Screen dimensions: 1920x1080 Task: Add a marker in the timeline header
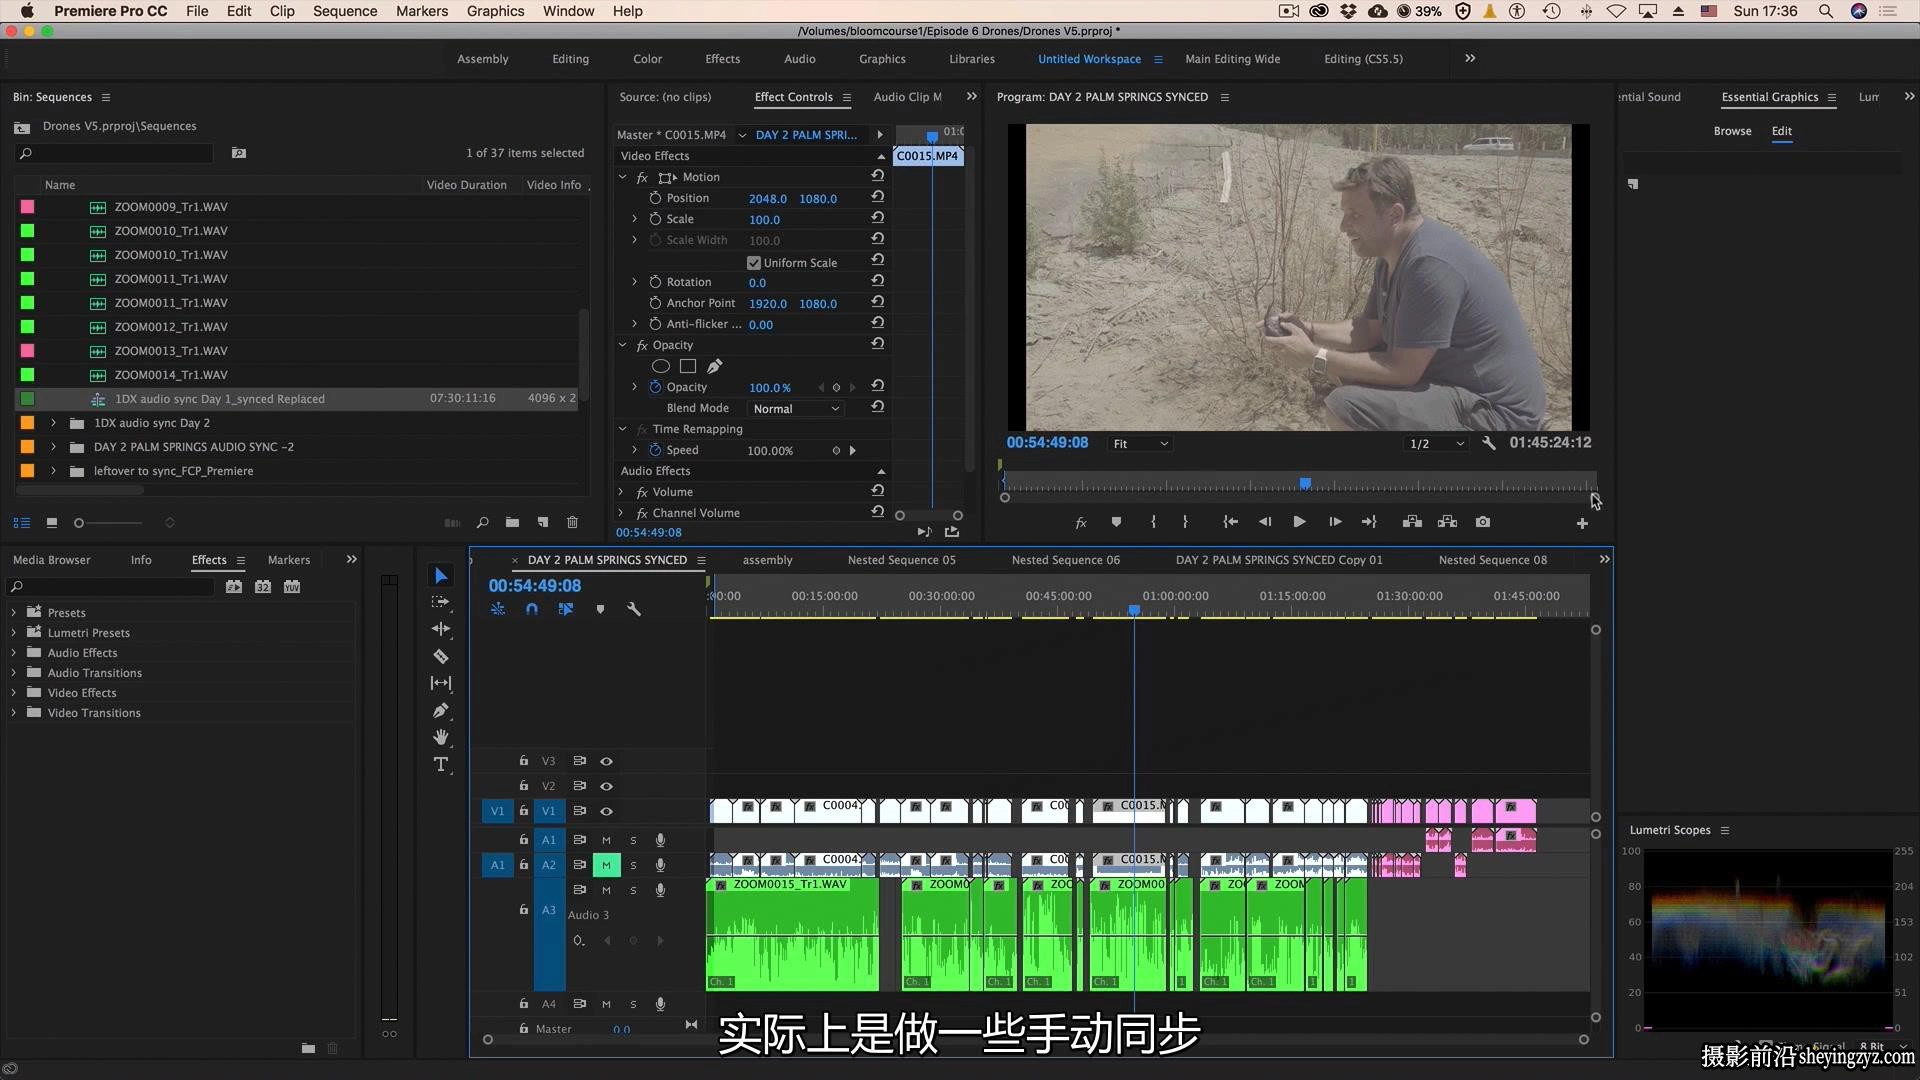tap(600, 609)
